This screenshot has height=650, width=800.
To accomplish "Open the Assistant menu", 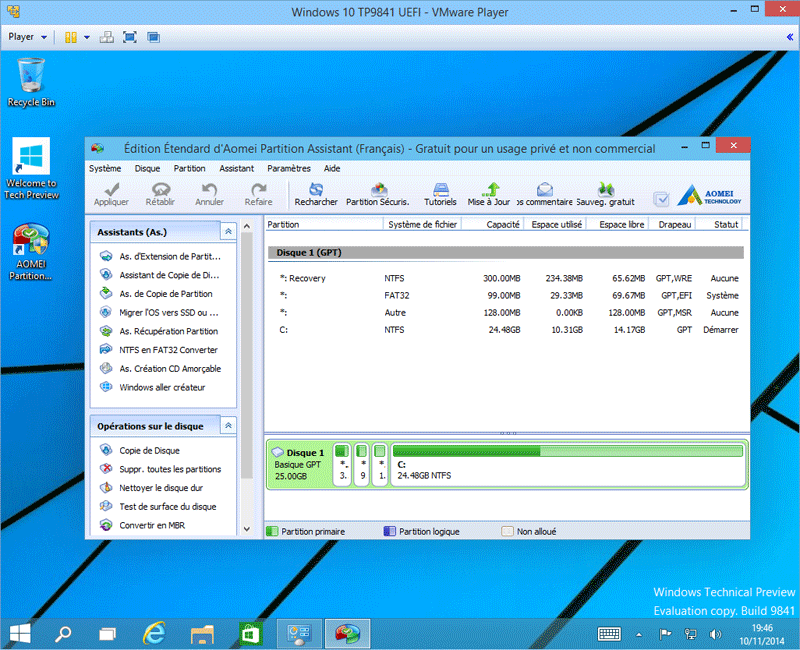I will click(x=237, y=168).
